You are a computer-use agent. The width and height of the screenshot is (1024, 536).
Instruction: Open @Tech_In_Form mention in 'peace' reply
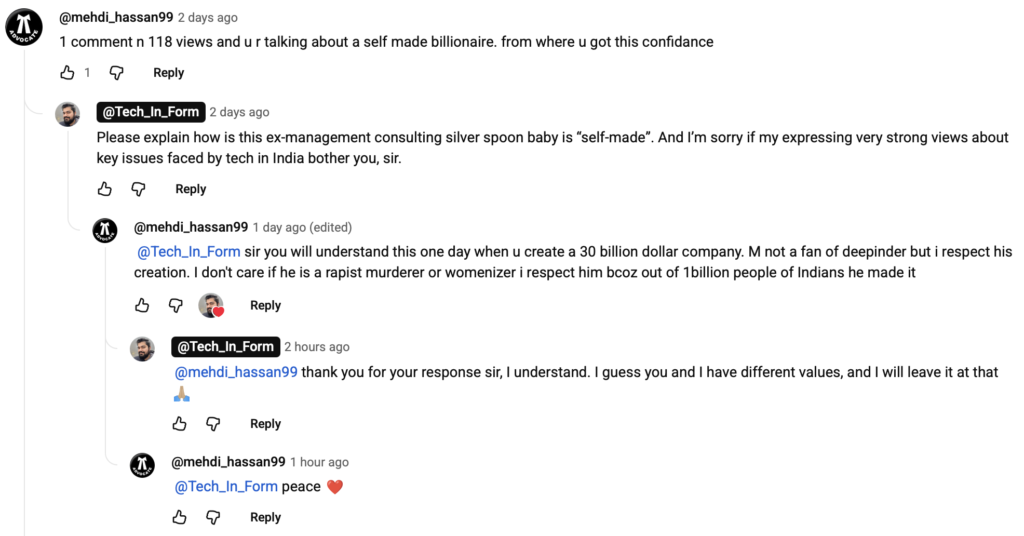(226, 487)
